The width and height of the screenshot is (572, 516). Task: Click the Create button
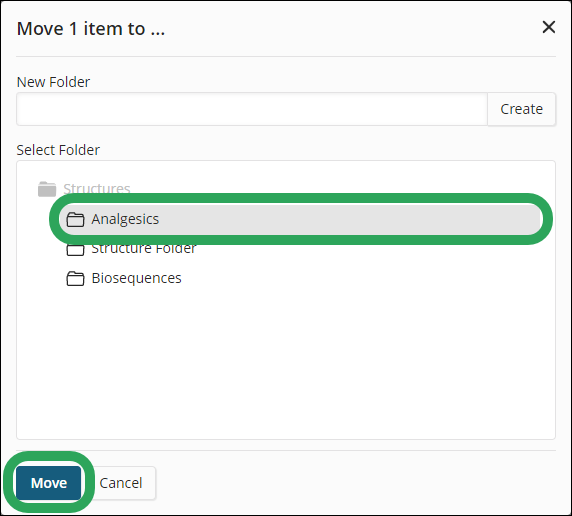click(521, 109)
